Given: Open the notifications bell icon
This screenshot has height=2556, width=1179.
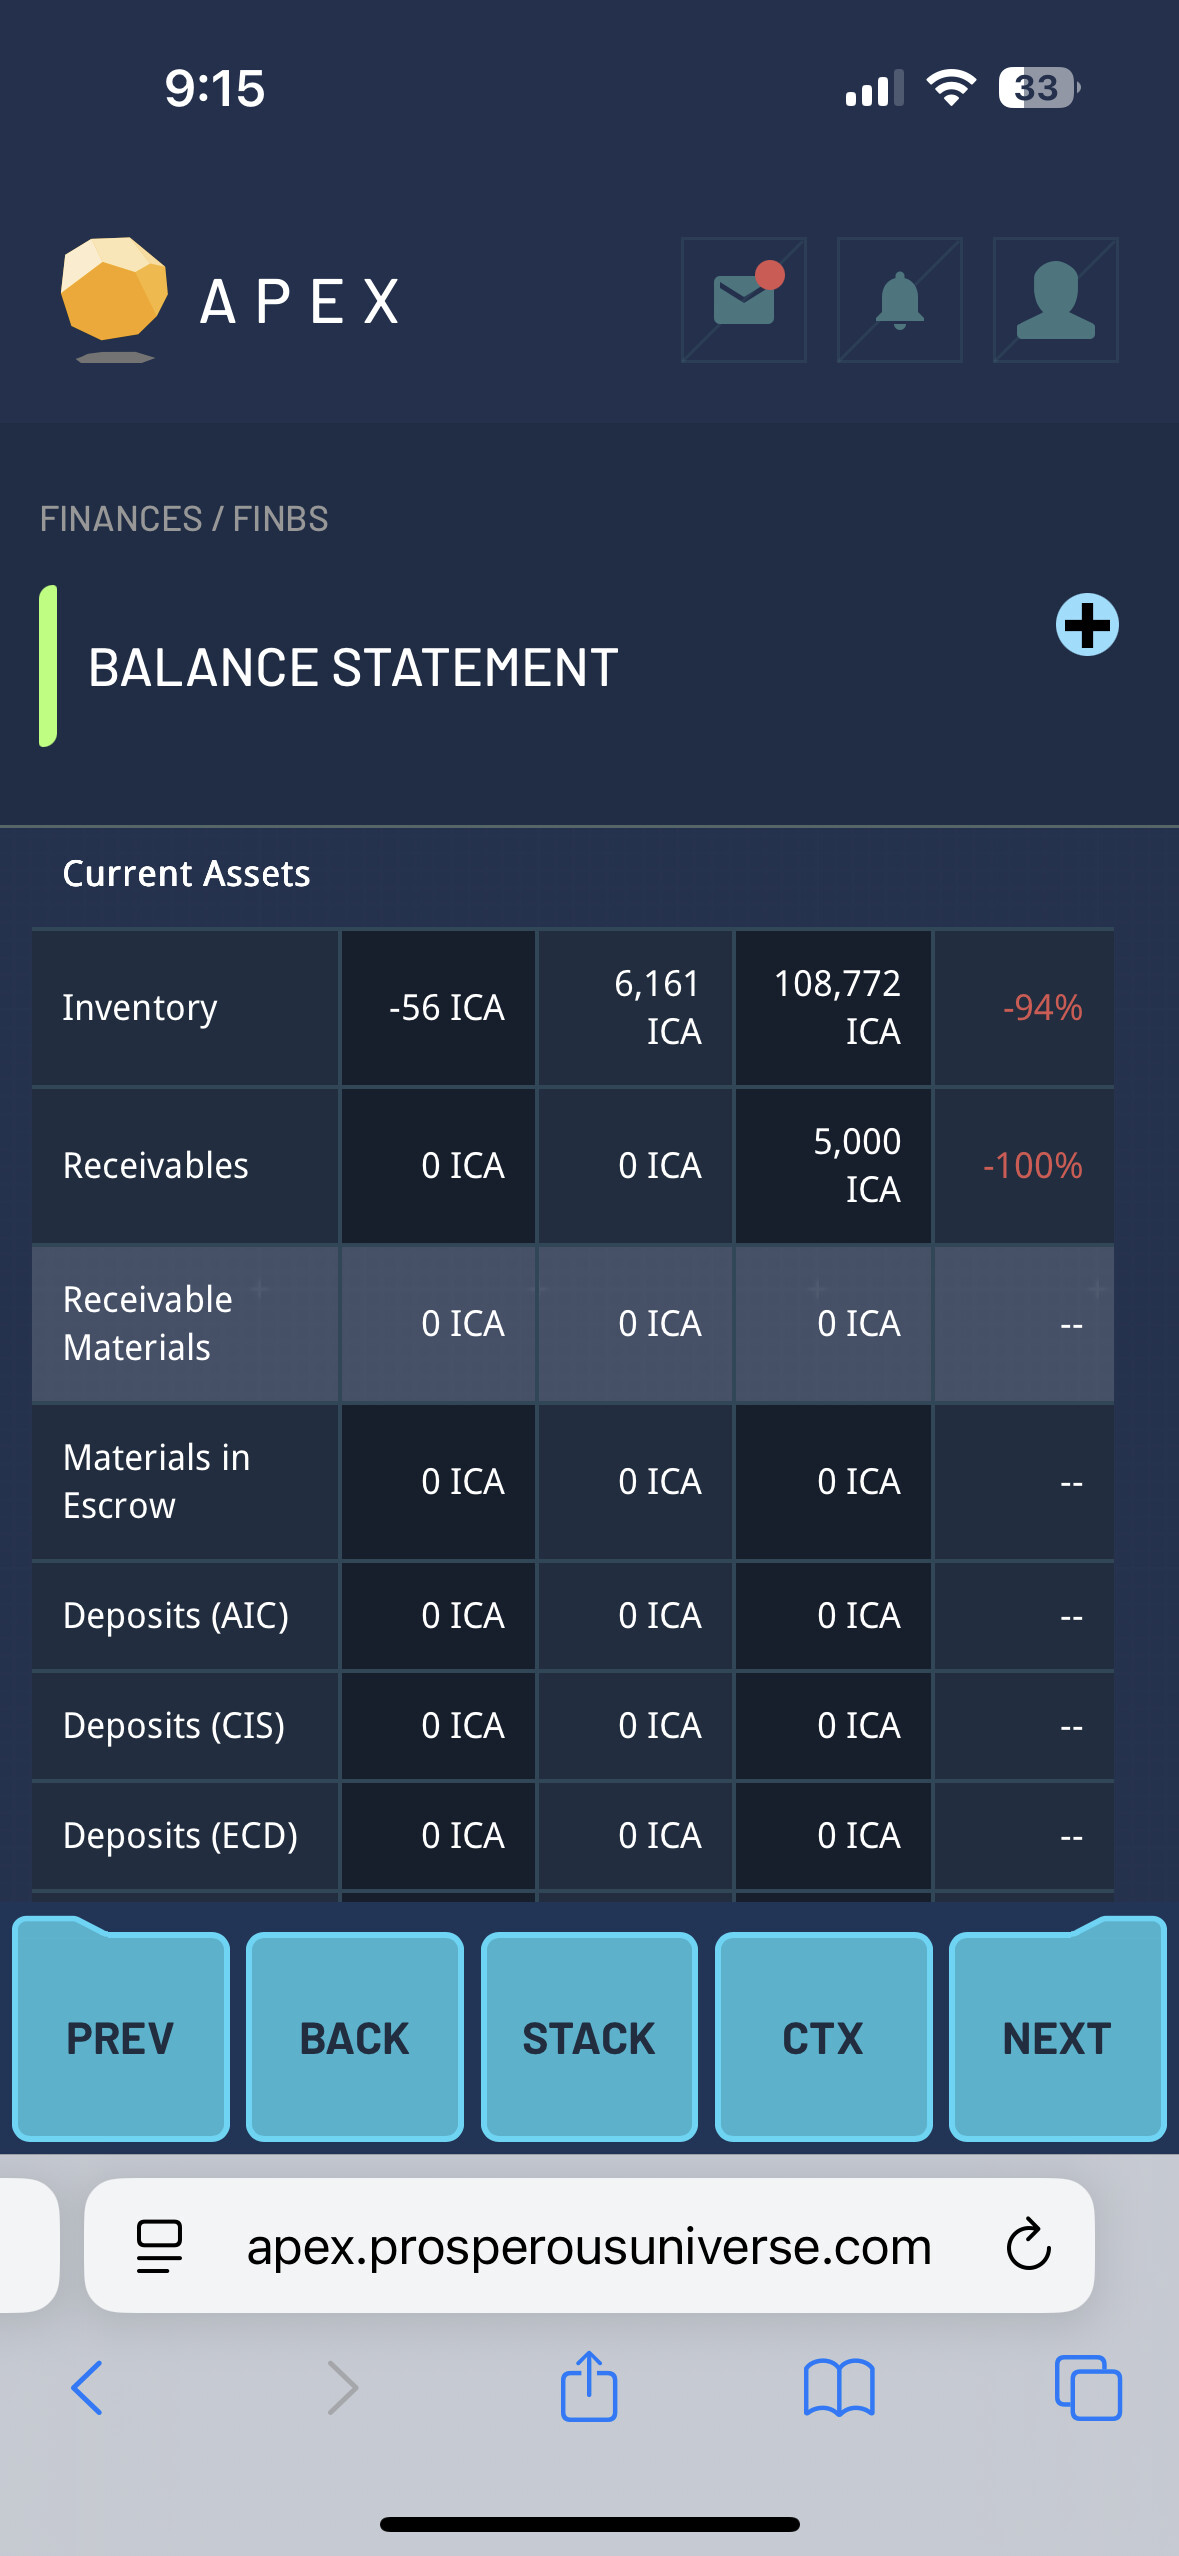Looking at the screenshot, I should pos(899,299).
